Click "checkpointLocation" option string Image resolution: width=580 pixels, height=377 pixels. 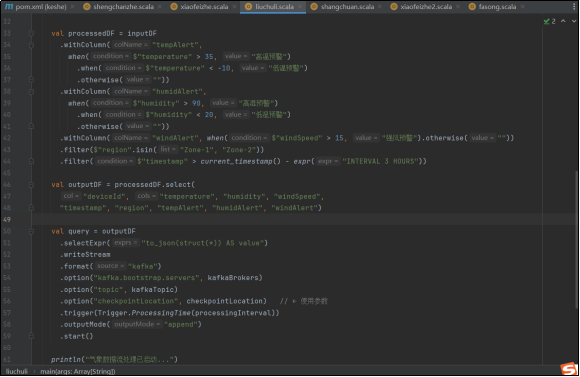coord(136,301)
